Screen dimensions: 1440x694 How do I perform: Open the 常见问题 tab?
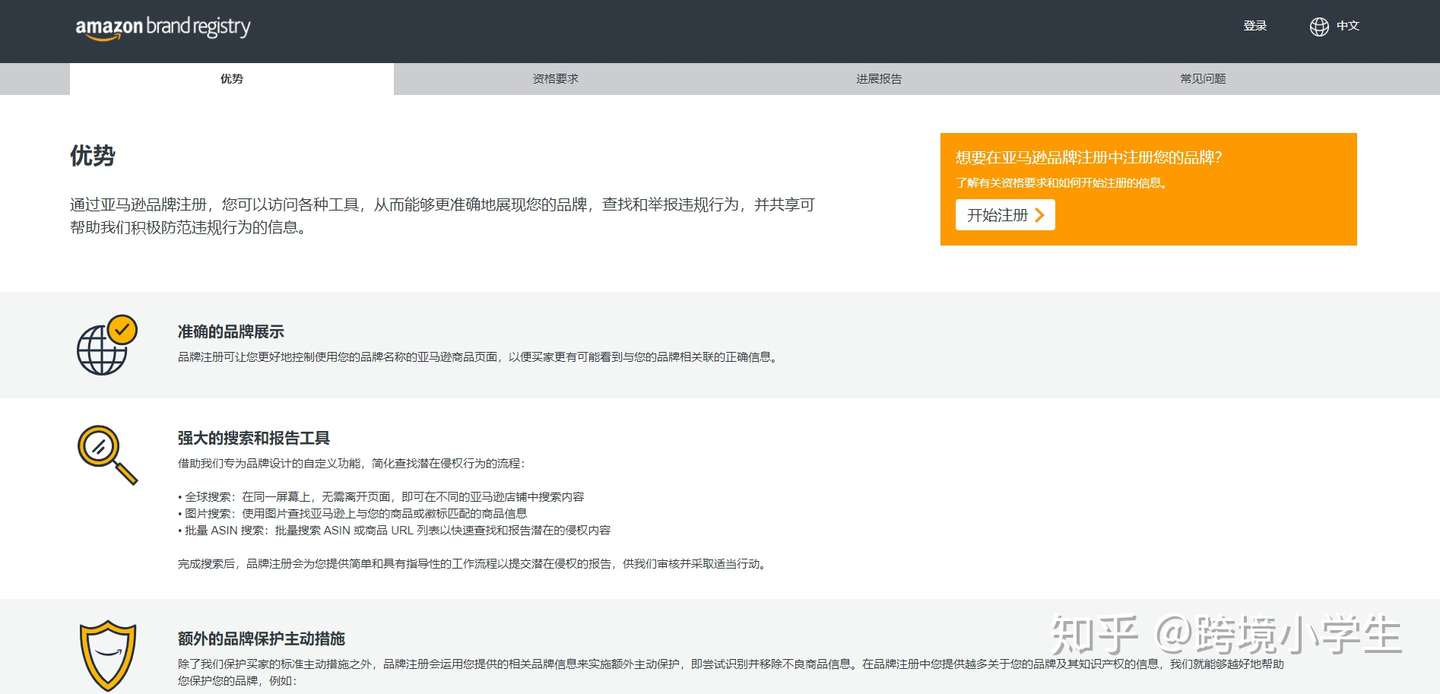click(x=1203, y=78)
